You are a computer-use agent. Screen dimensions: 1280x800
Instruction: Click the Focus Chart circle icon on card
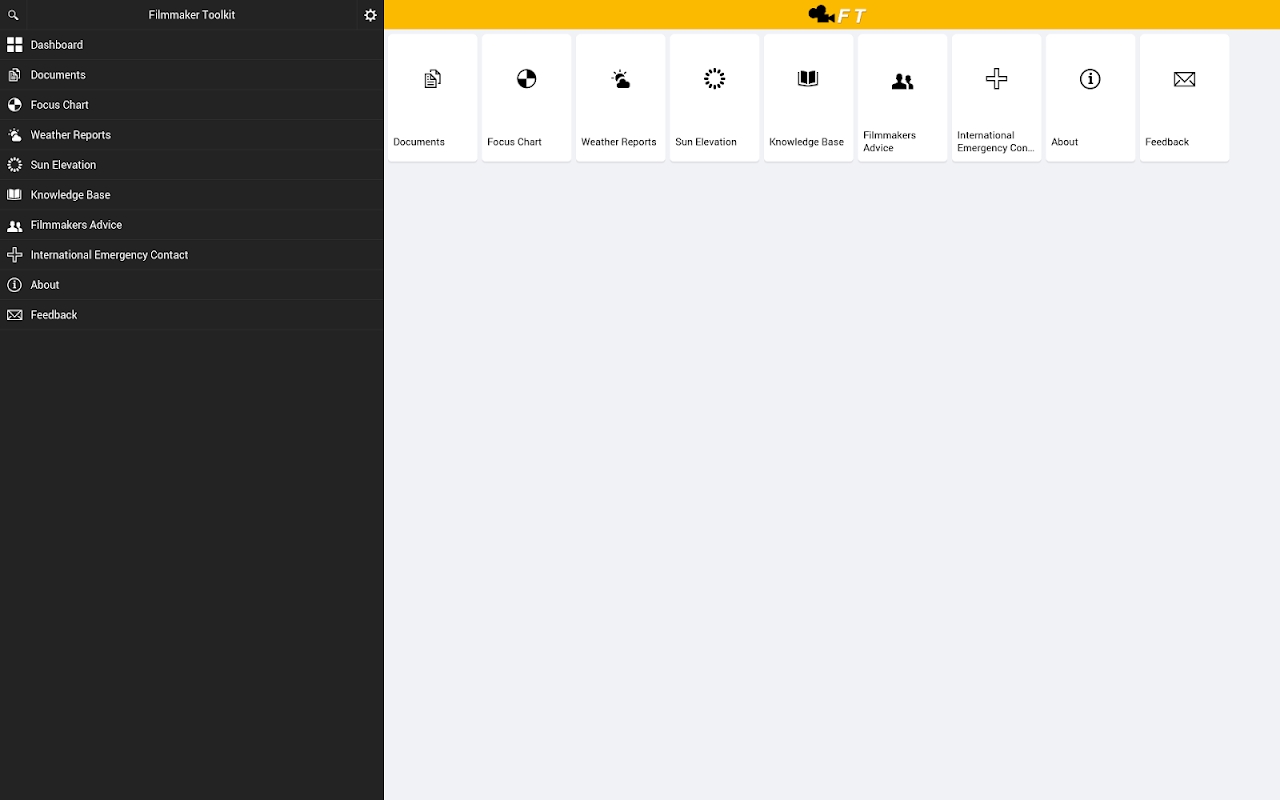[x=526, y=79]
